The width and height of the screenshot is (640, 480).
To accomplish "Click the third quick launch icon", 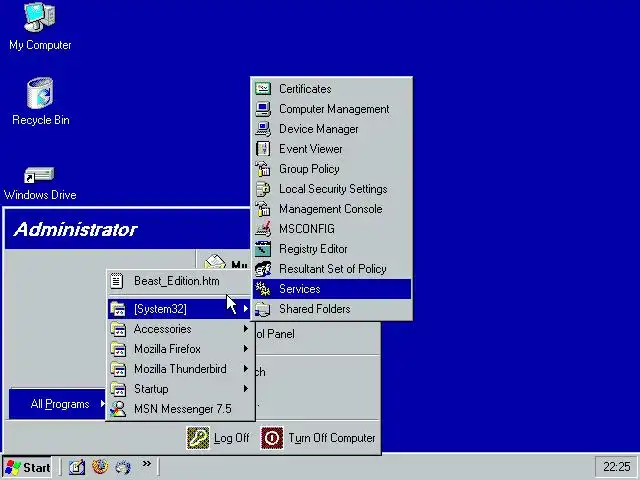I will [x=123, y=467].
